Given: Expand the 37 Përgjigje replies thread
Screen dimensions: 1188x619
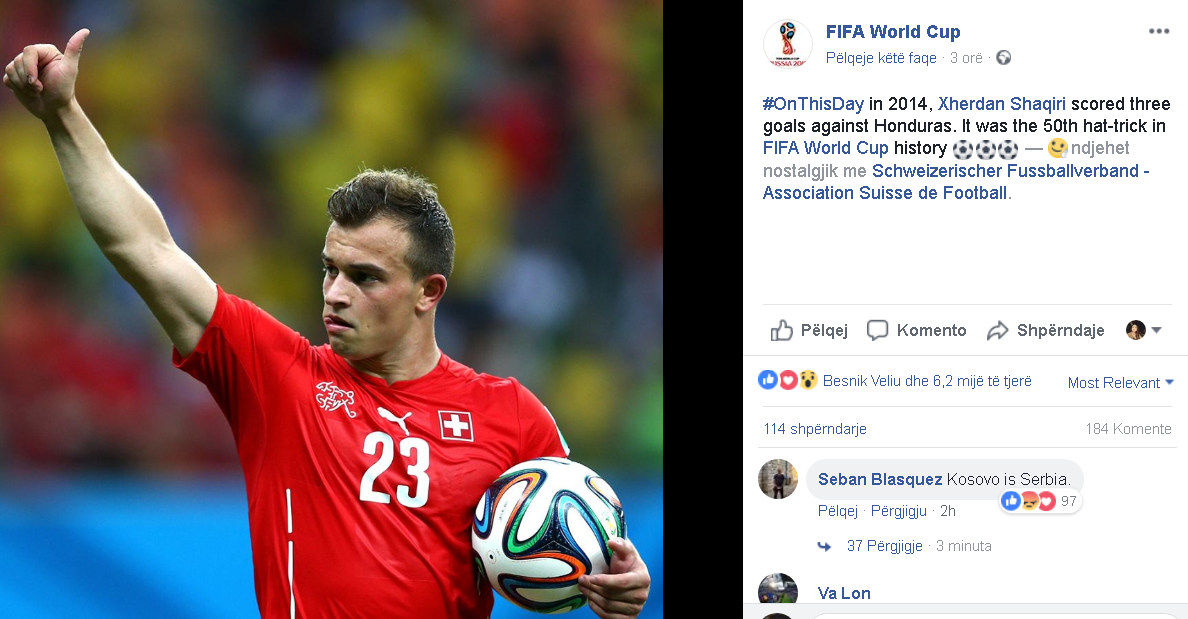Looking at the screenshot, I should tap(884, 546).
